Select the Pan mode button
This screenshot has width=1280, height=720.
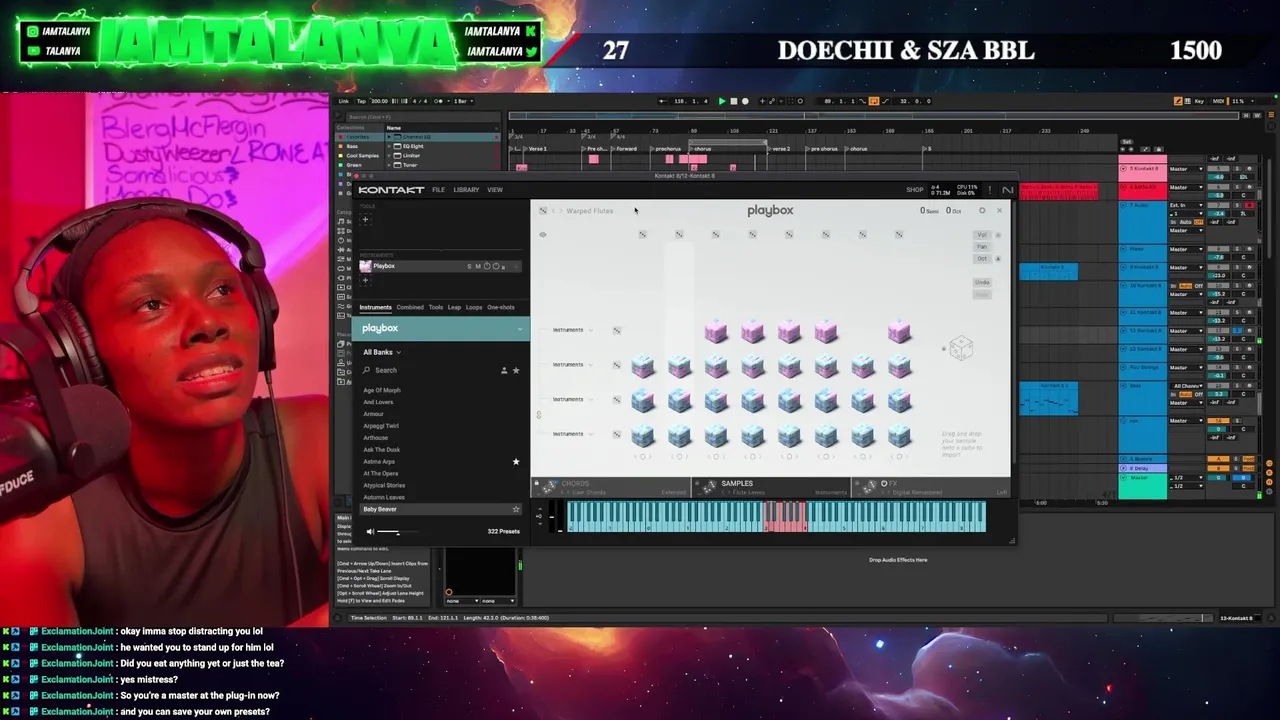tap(982, 247)
